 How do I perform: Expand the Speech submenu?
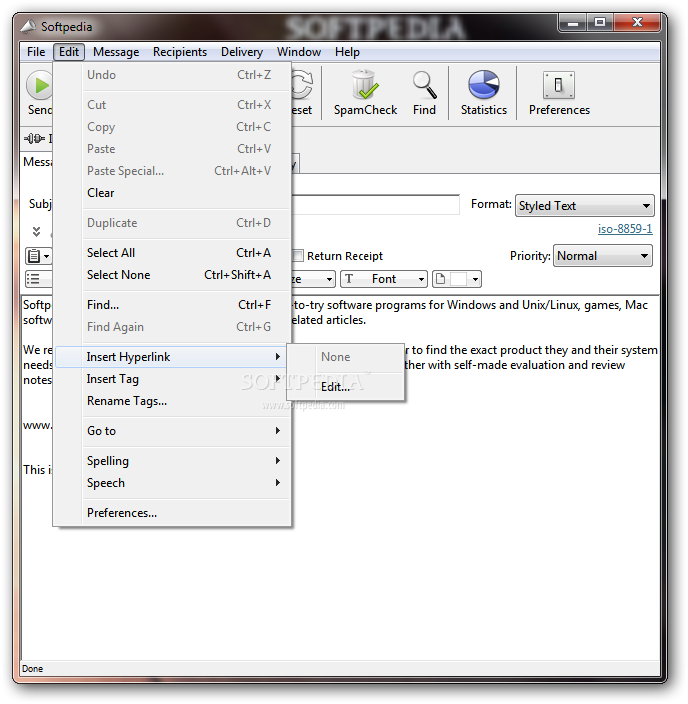172,483
